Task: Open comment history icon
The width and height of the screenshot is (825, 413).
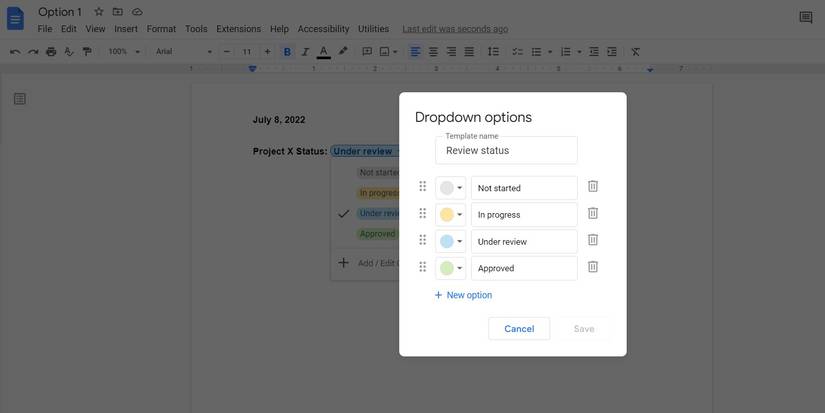Action: coord(806,17)
